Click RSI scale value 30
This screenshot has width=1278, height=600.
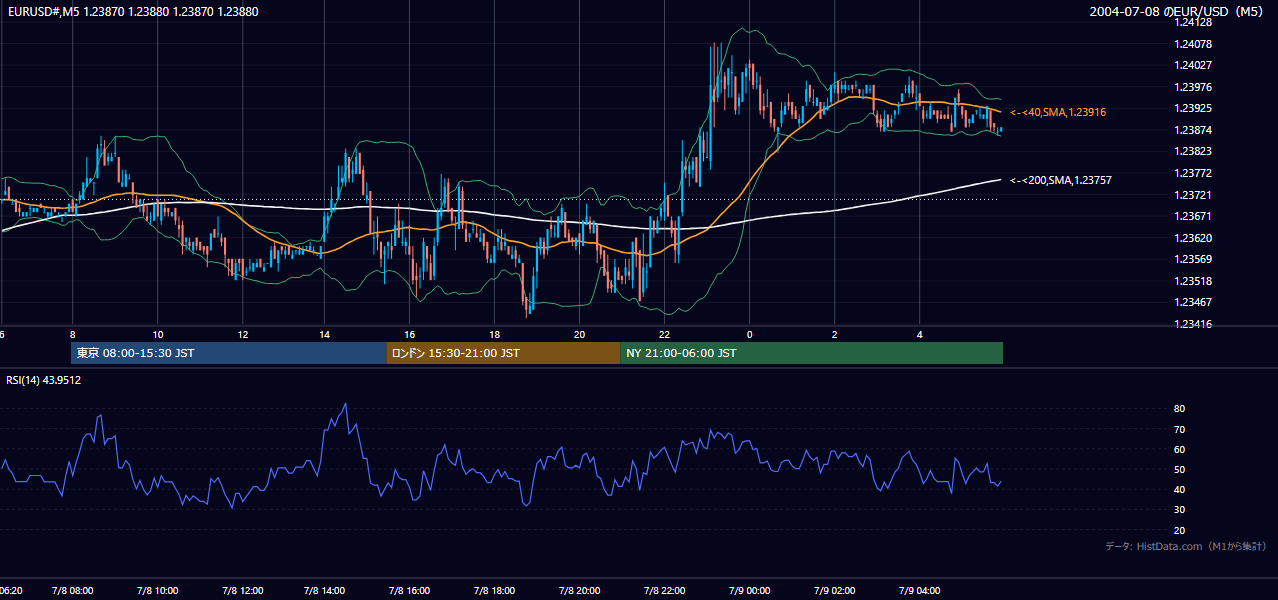(x=1180, y=510)
